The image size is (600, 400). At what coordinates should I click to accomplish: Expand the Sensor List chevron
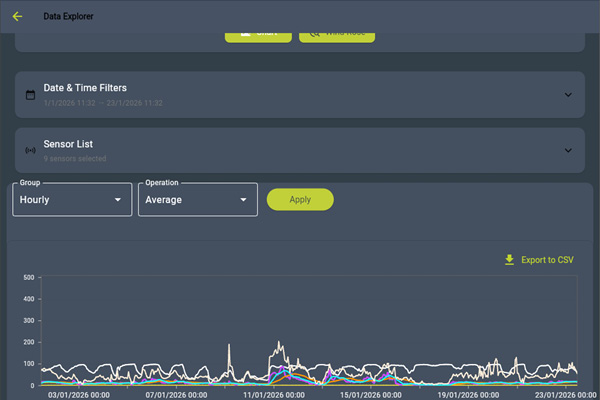tap(568, 151)
